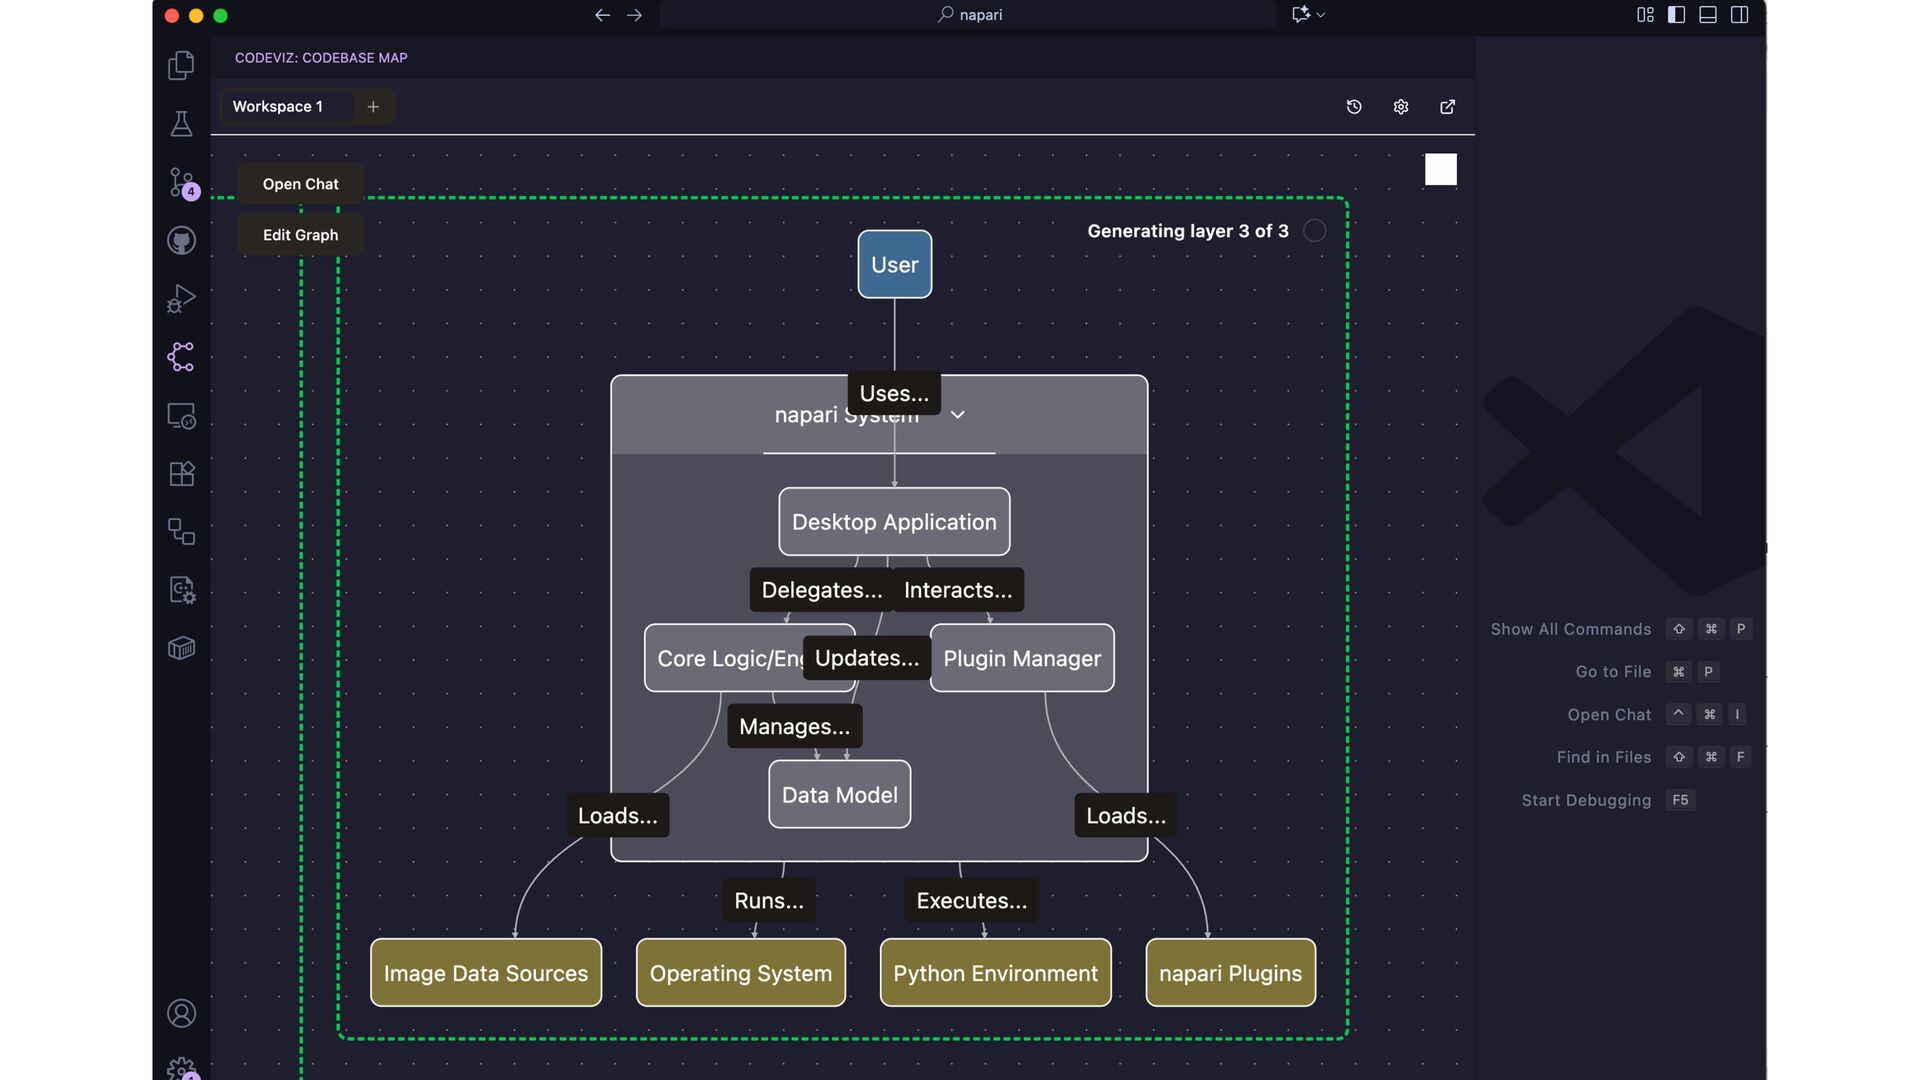Select the CodeViz codebase map icon
Viewport: 1920px width, 1080px height.
[x=181, y=357]
